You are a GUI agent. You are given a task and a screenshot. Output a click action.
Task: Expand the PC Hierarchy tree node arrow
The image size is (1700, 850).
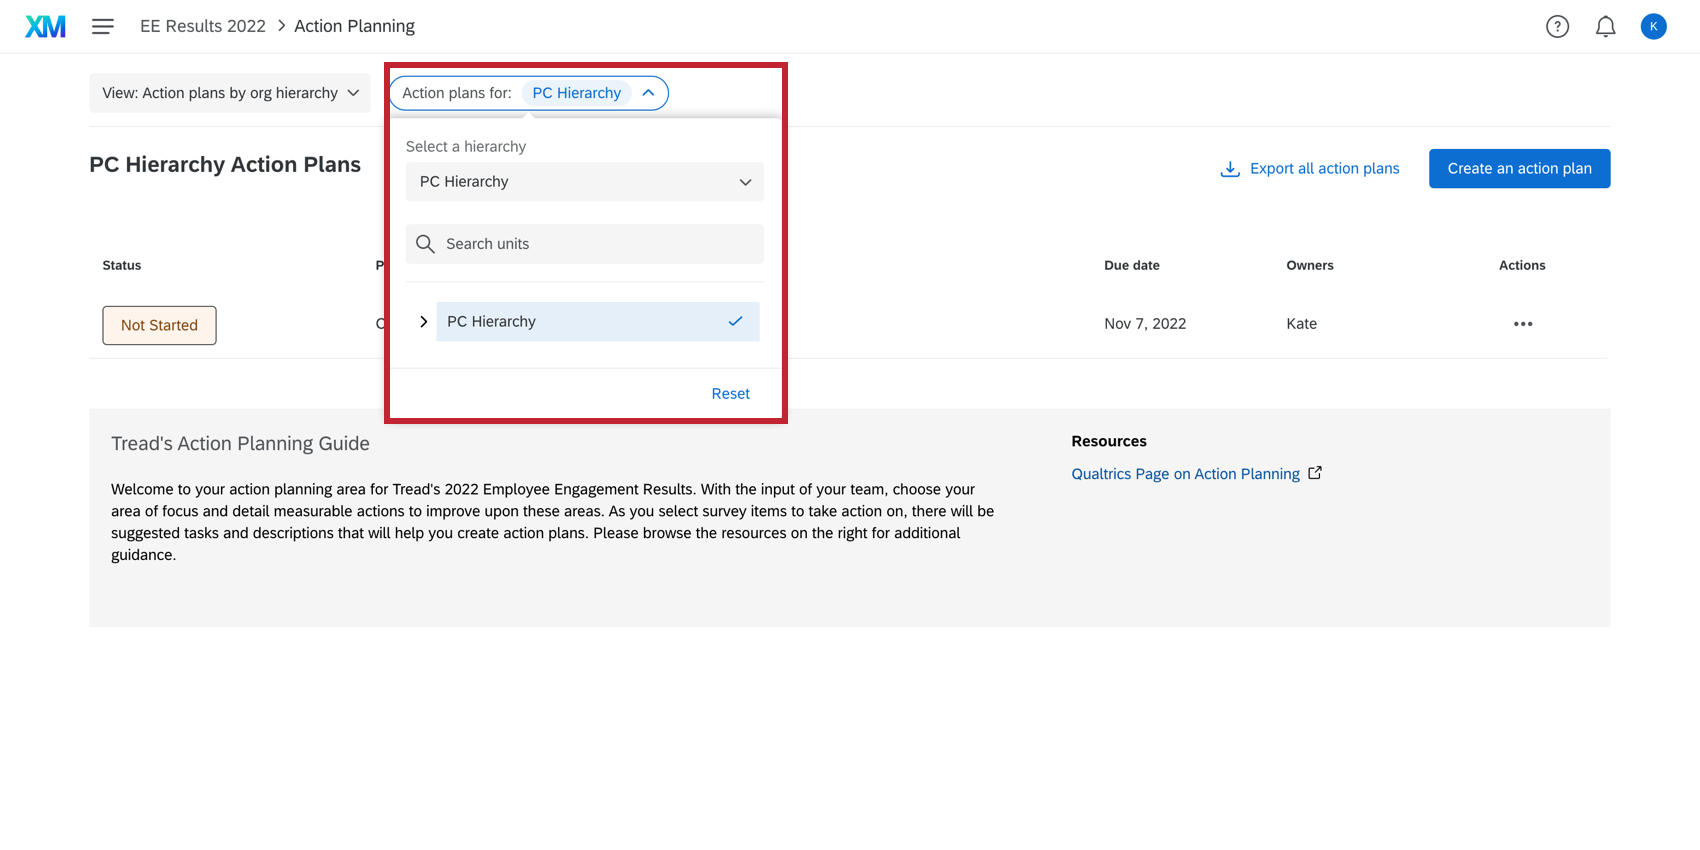423,322
